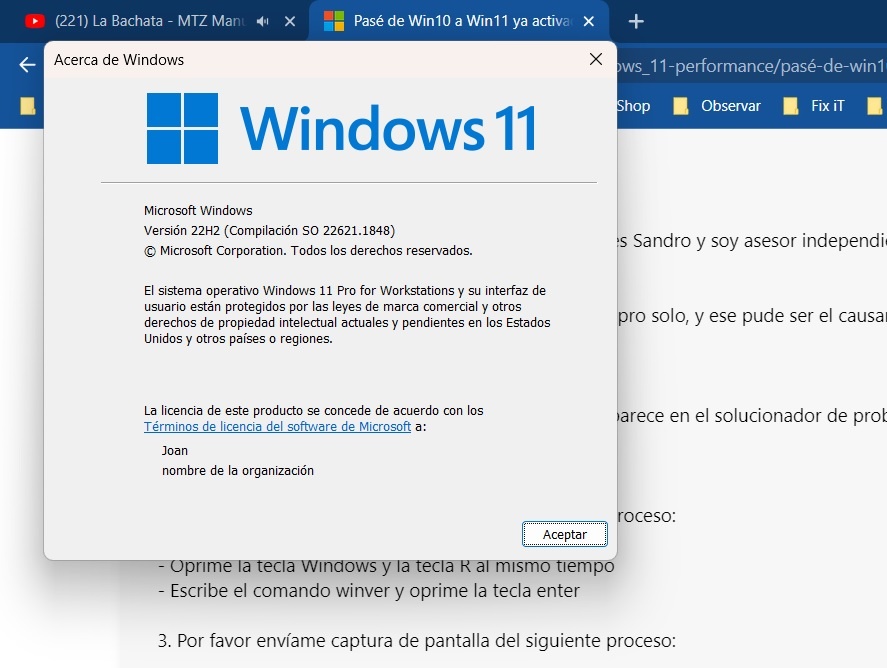Click the browser address bar URL
The width and height of the screenshot is (887, 668).
[x=752, y=66]
